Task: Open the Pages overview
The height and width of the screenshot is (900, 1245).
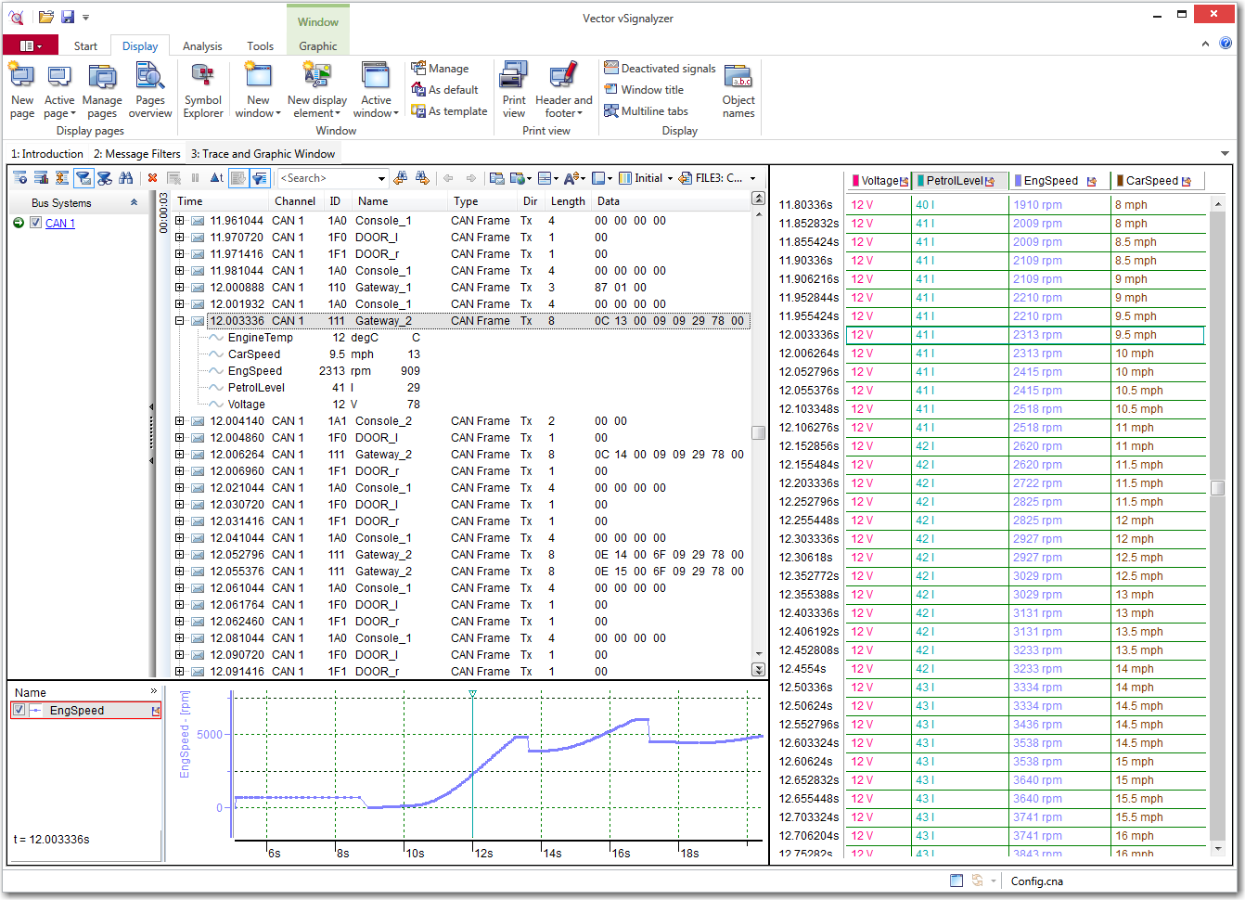Action: point(150,88)
